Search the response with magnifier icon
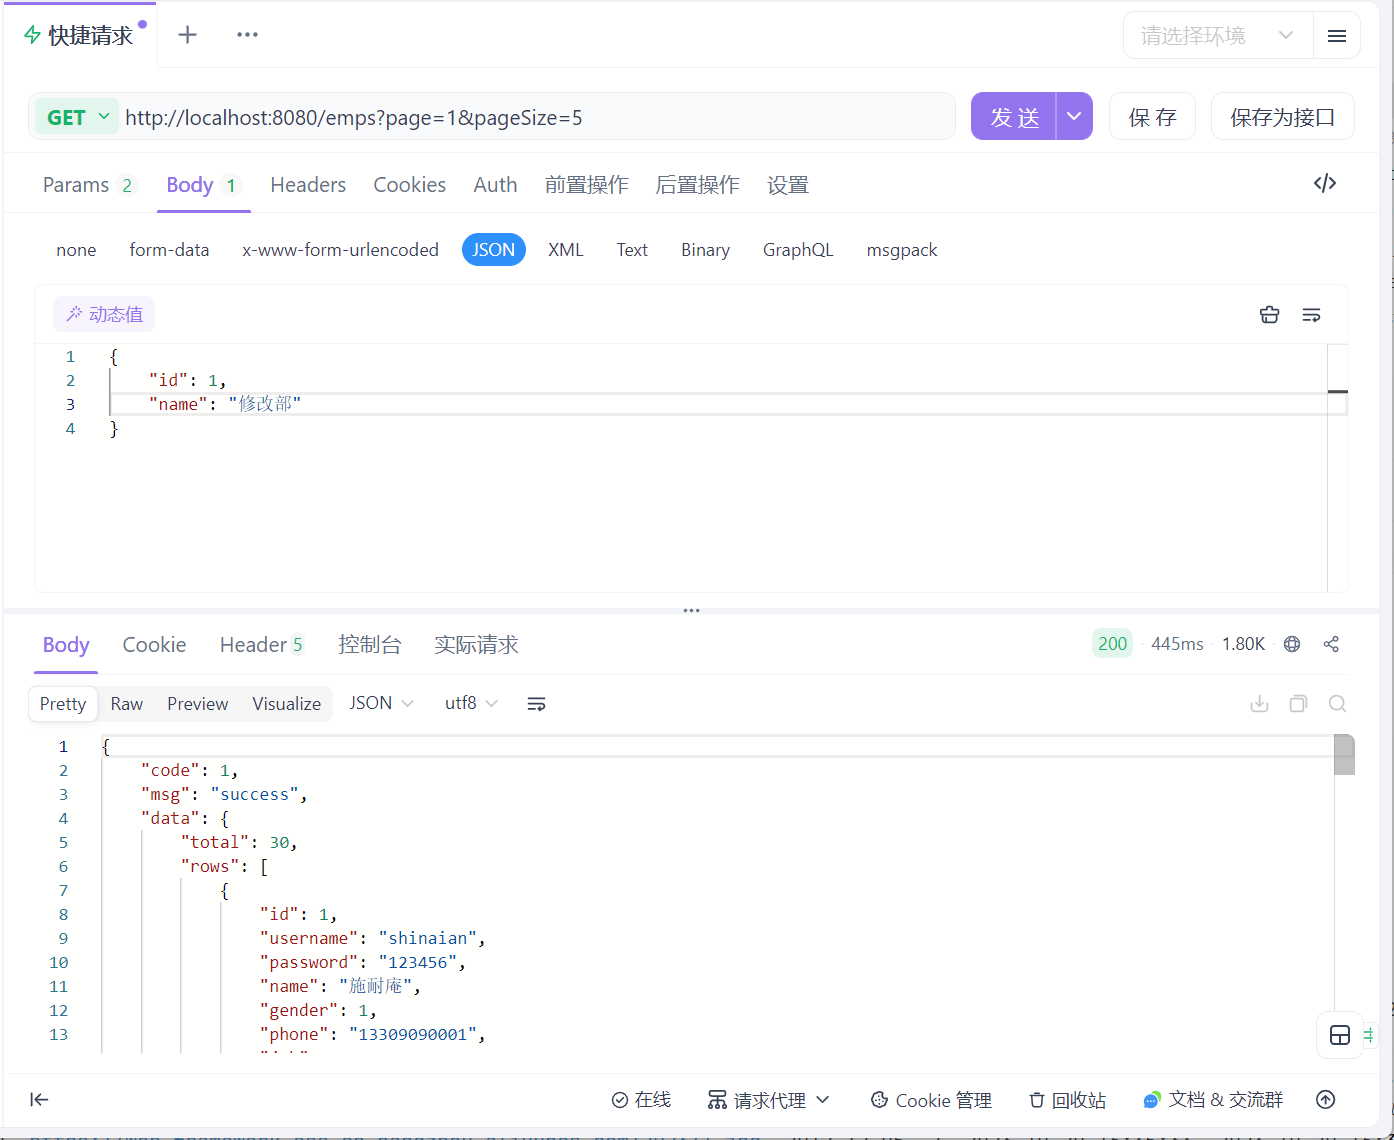Image resolution: width=1394 pixels, height=1140 pixels. click(1337, 704)
